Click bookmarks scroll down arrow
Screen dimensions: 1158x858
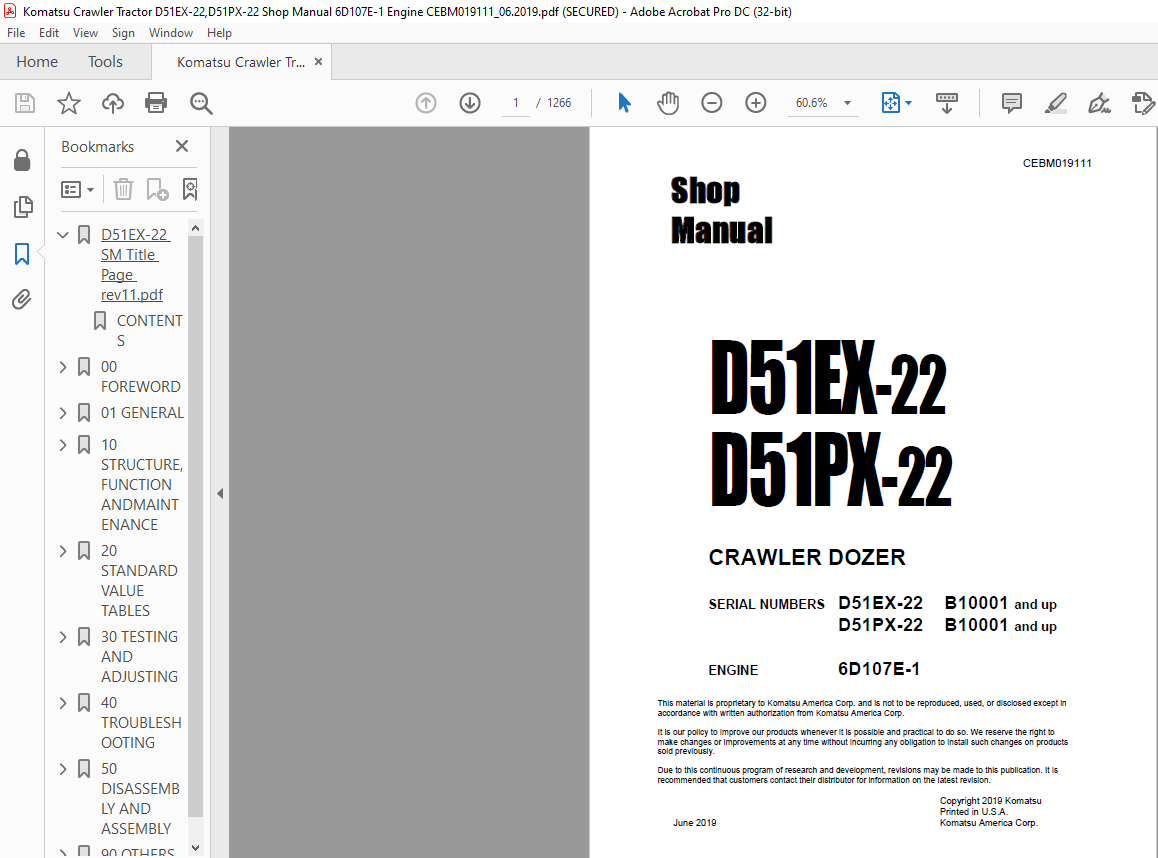195,848
